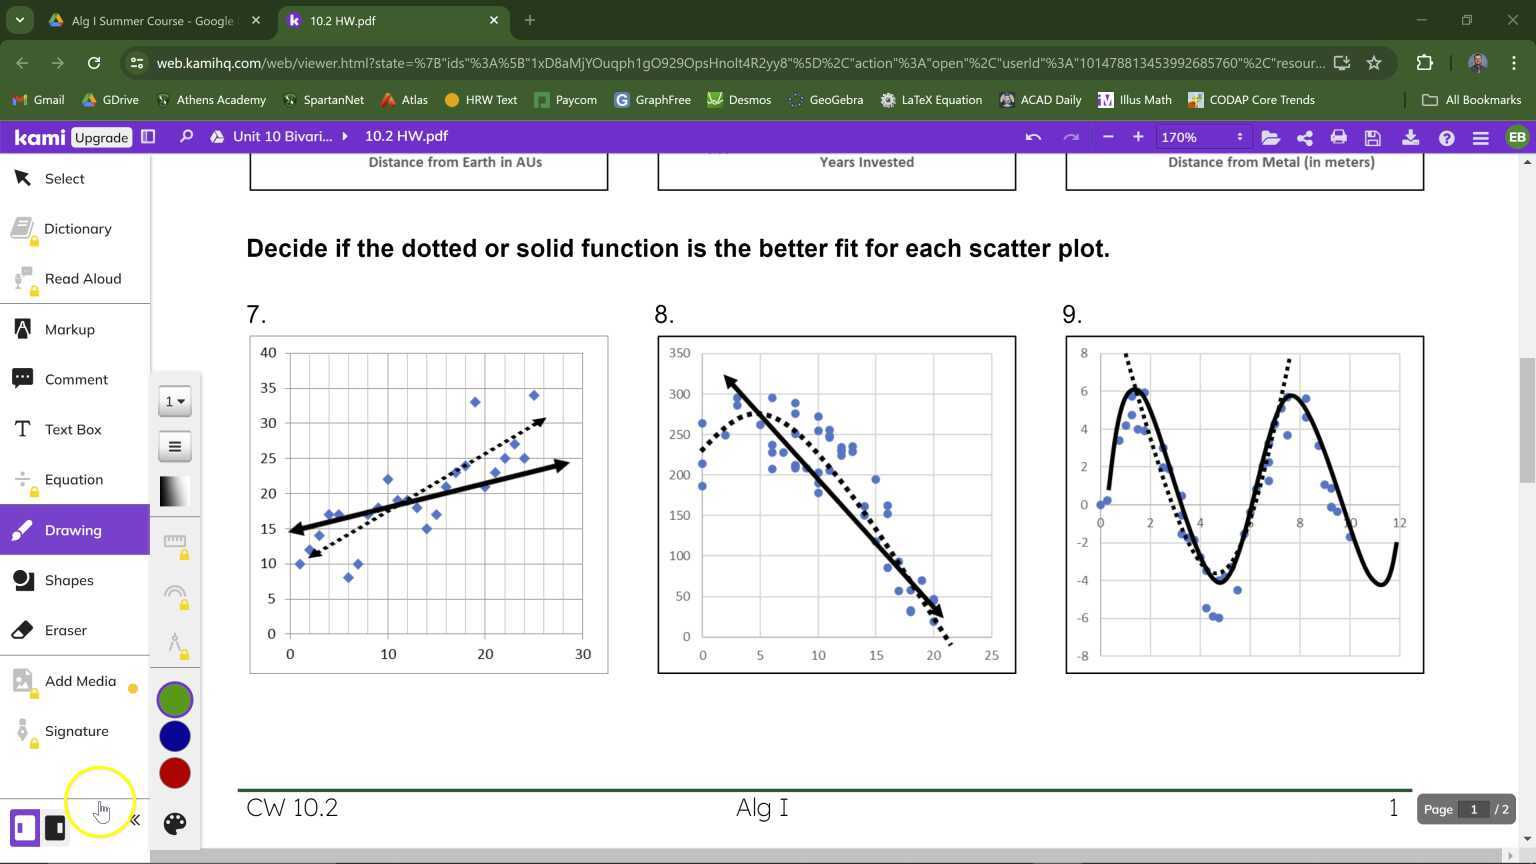Select the Drawing tool

75,530
